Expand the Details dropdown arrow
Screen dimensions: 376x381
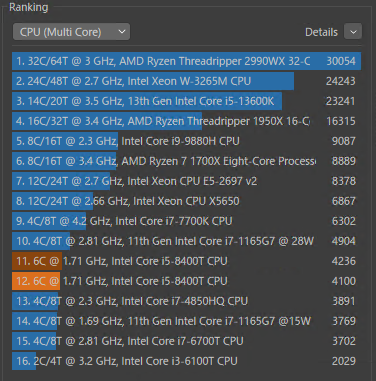click(353, 32)
